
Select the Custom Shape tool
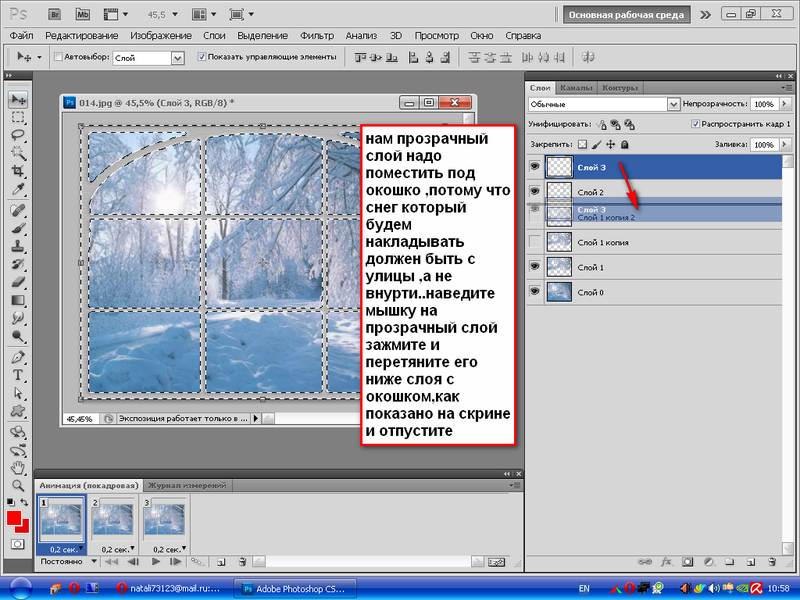[18, 411]
